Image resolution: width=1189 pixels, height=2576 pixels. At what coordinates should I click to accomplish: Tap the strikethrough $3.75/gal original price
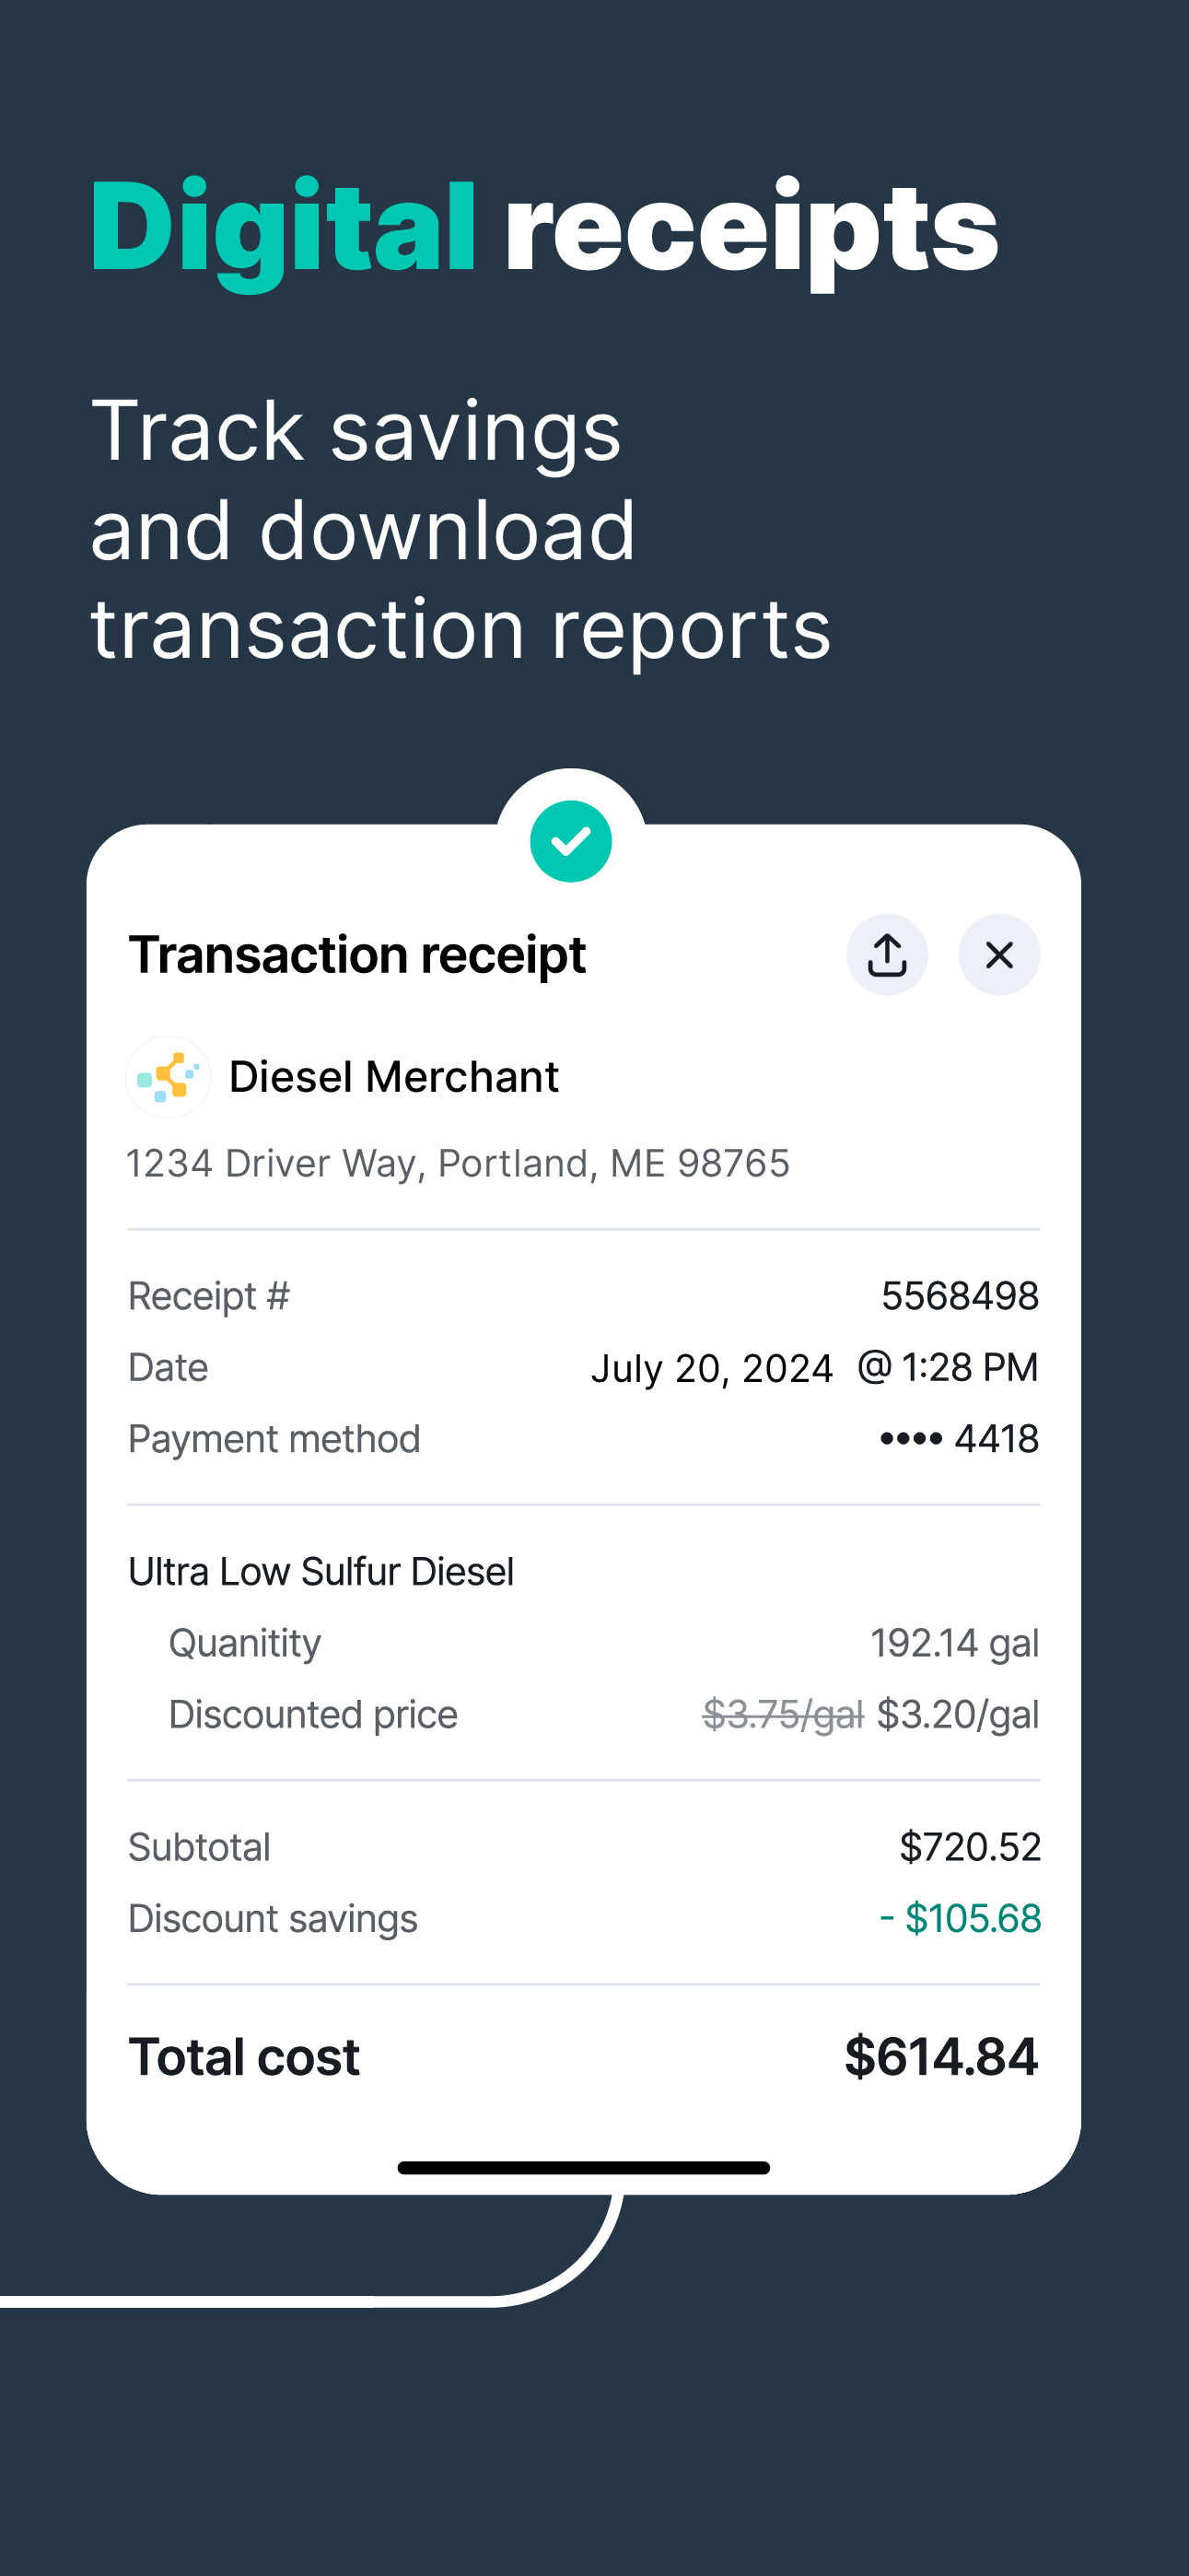pos(783,1715)
